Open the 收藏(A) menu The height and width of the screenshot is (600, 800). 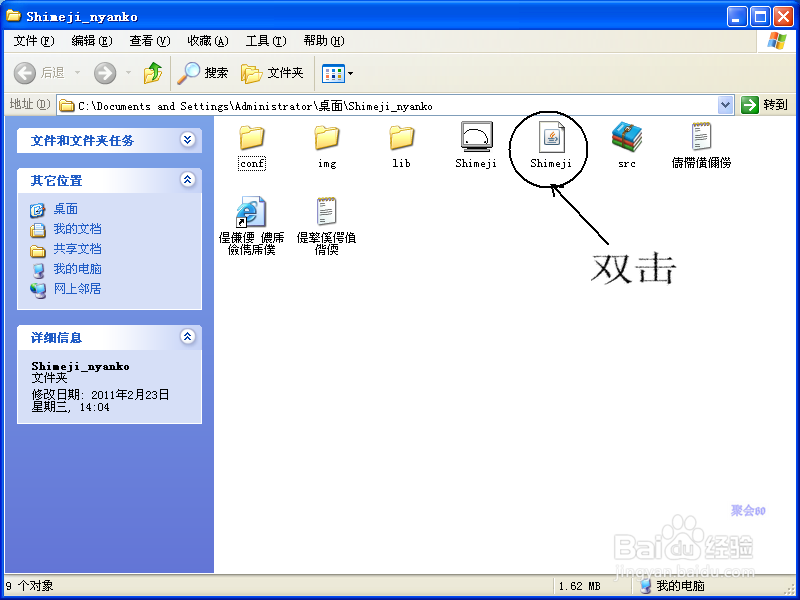pyautogui.click(x=208, y=41)
